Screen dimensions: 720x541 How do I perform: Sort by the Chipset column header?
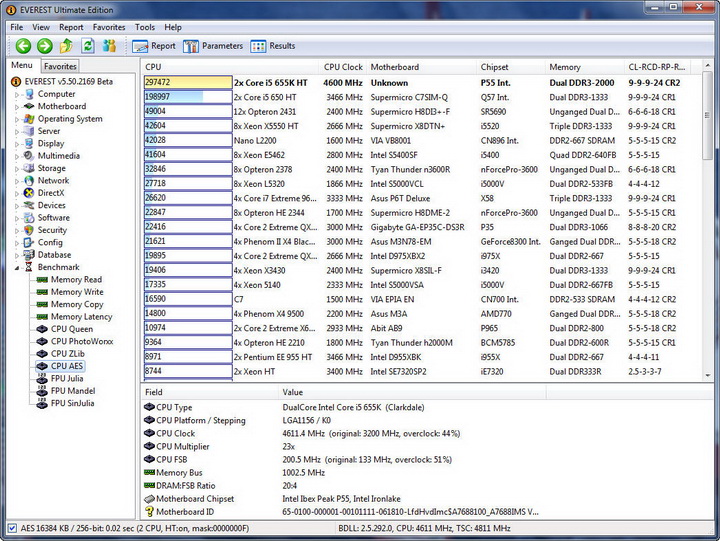[511, 67]
